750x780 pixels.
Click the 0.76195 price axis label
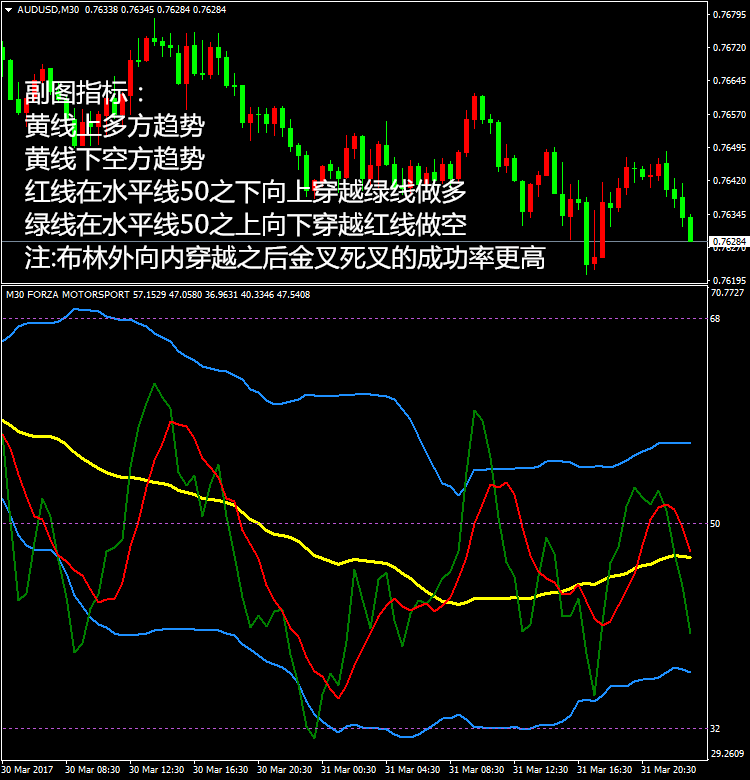(729, 281)
